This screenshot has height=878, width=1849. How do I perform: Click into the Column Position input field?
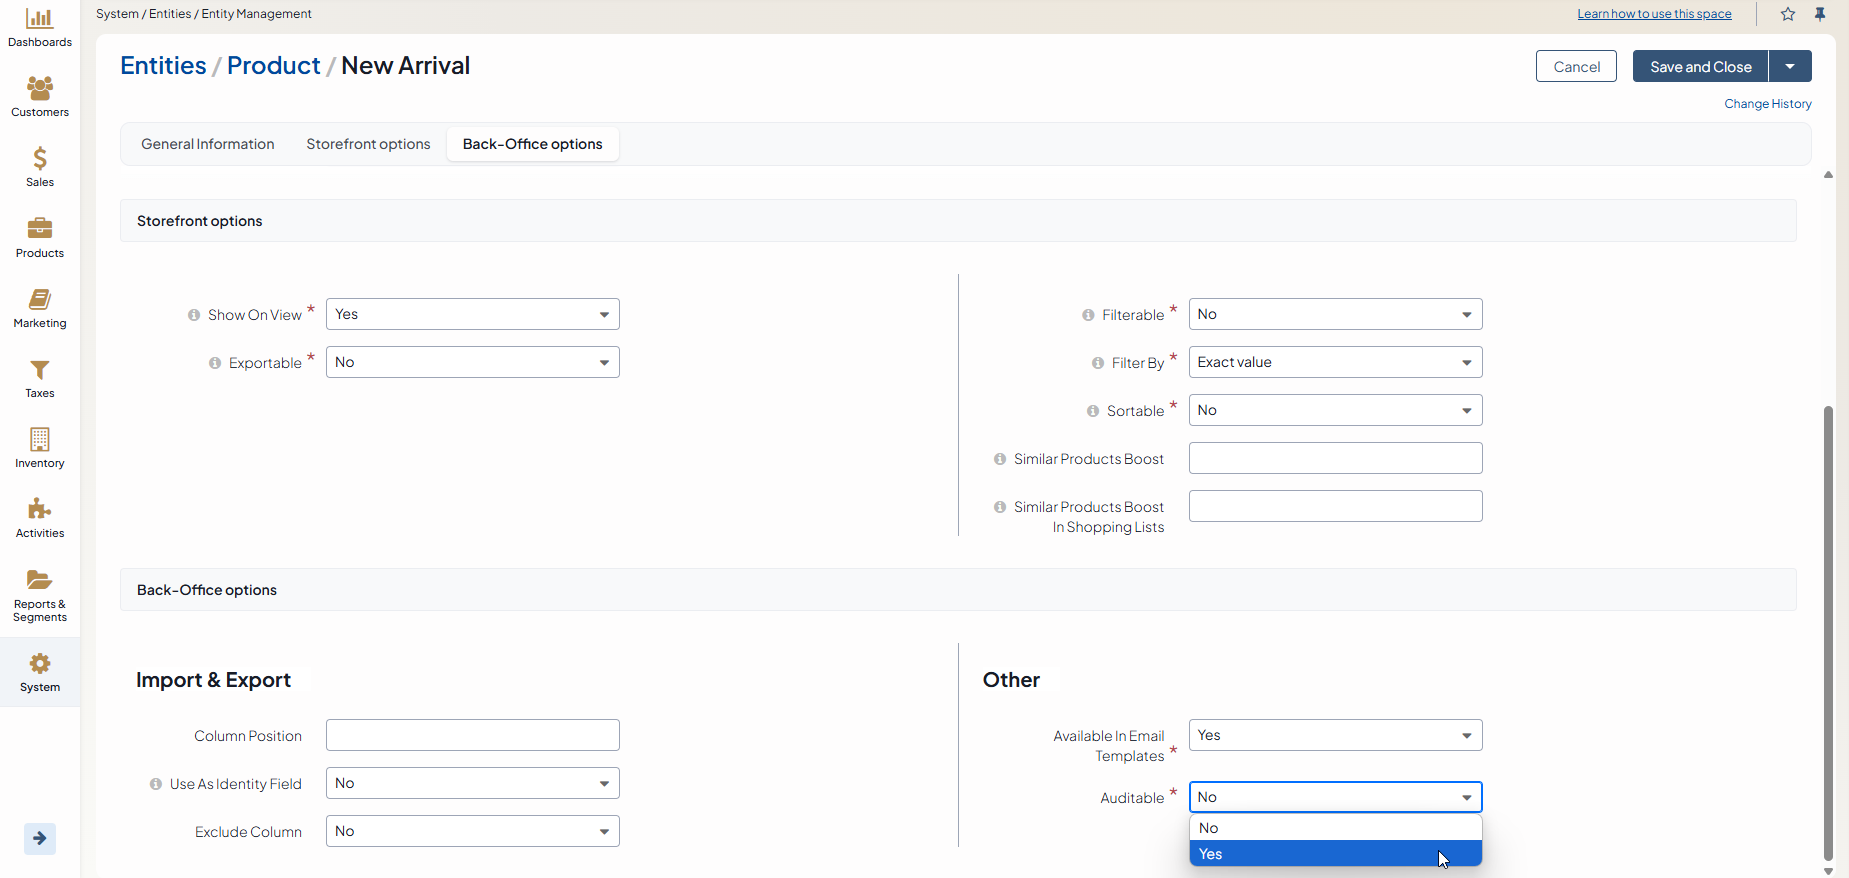click(472, 735)
